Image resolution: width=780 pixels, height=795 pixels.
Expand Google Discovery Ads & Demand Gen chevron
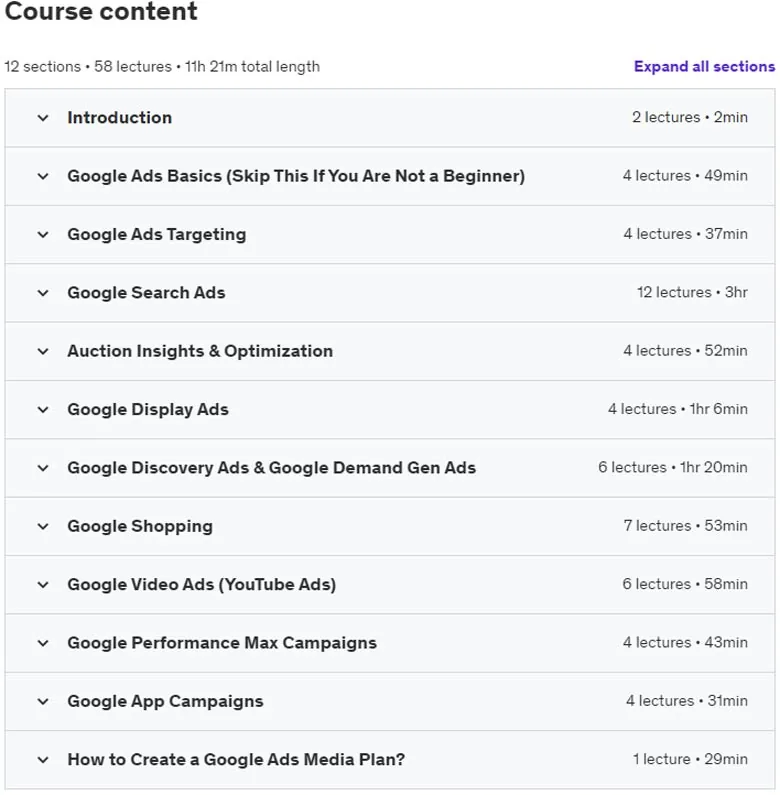click(x=43, y=468)
